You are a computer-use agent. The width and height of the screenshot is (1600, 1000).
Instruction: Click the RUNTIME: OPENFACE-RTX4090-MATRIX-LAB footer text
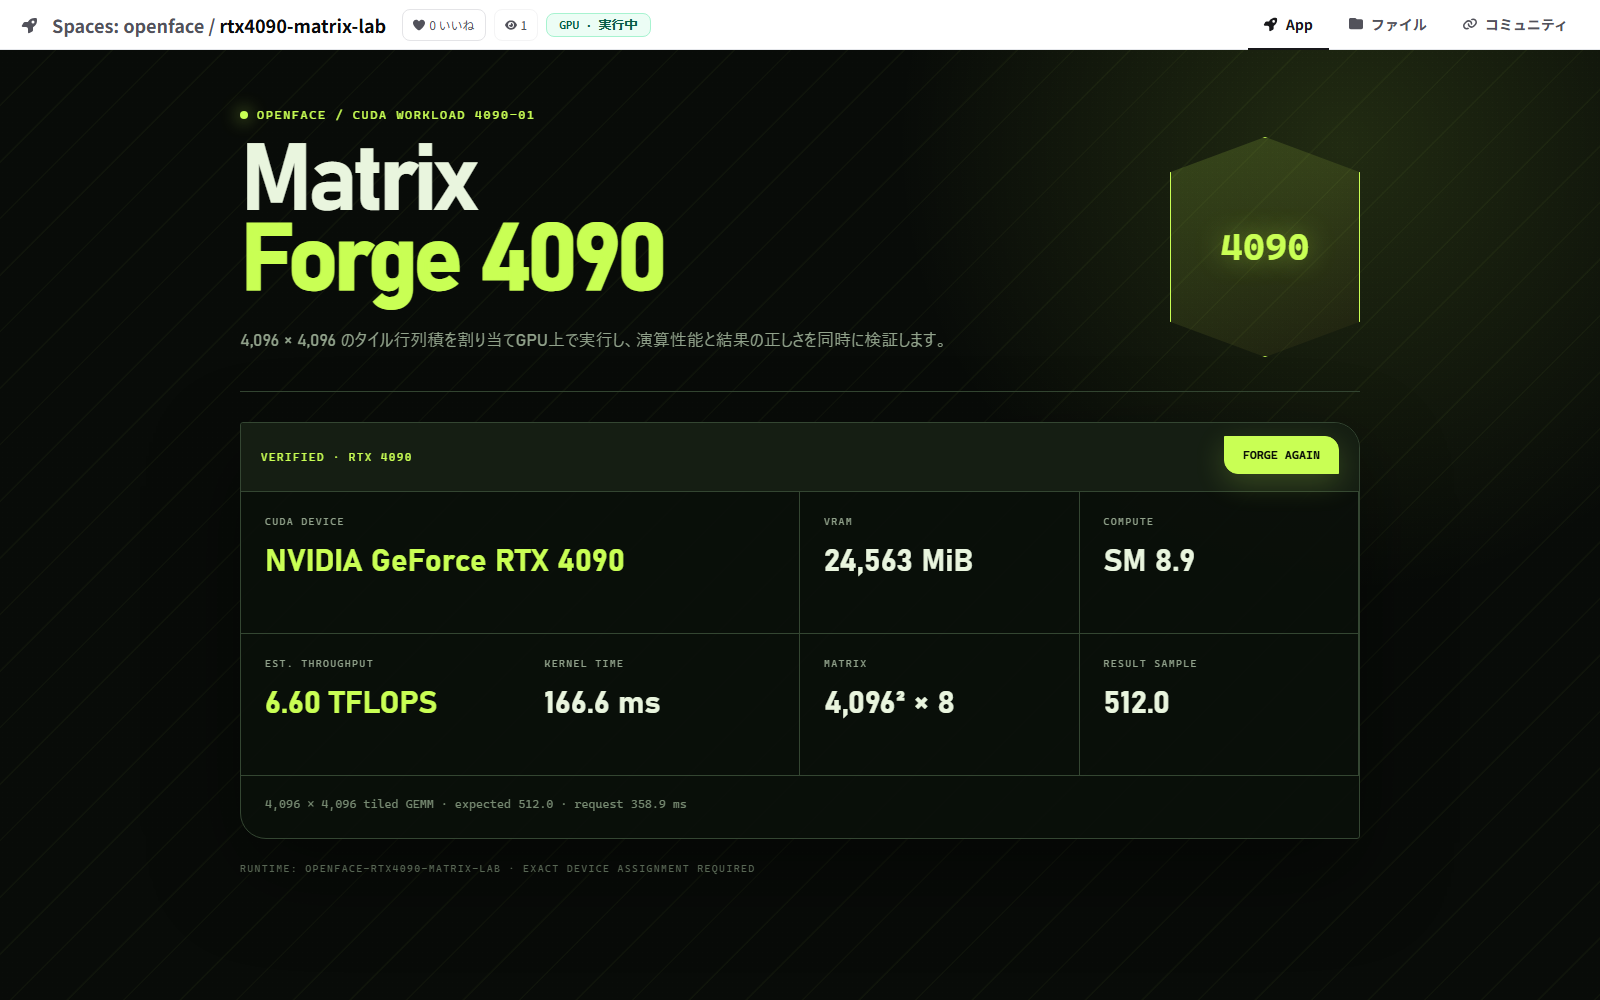pos(497,869)
